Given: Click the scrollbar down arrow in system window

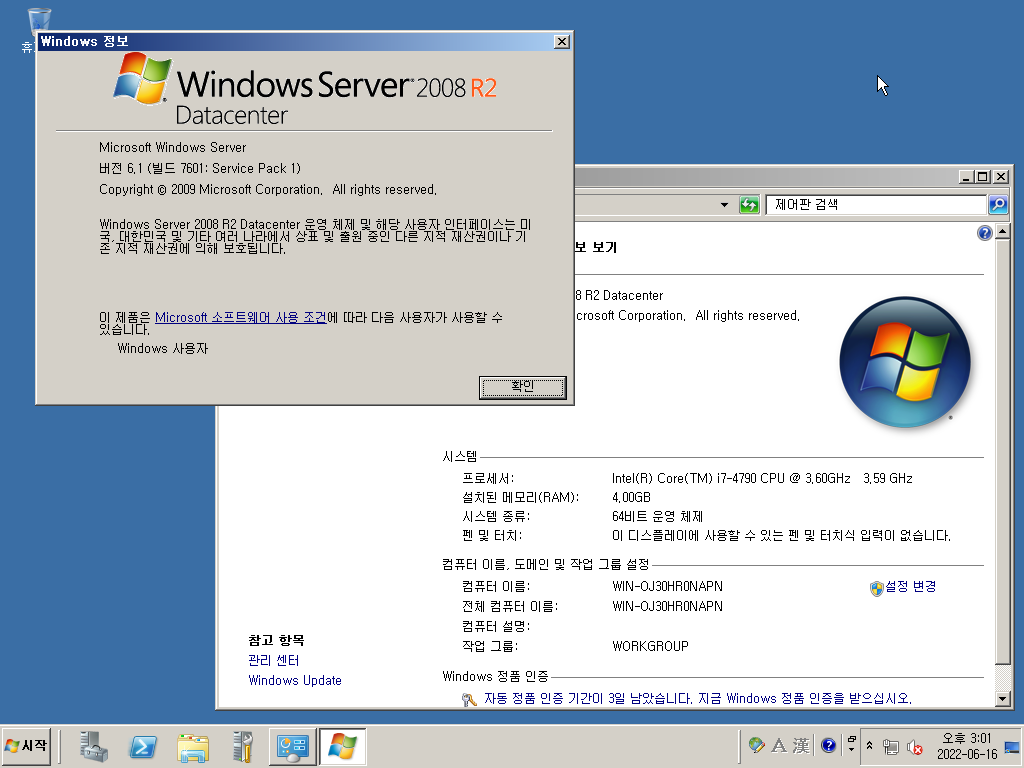Looking at the screenshot, I should pos(1002,698).
